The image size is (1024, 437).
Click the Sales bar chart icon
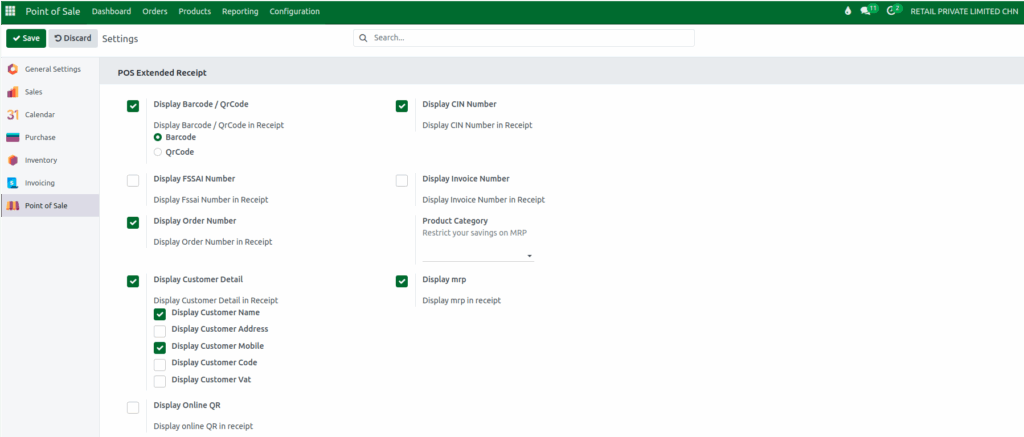12,92
